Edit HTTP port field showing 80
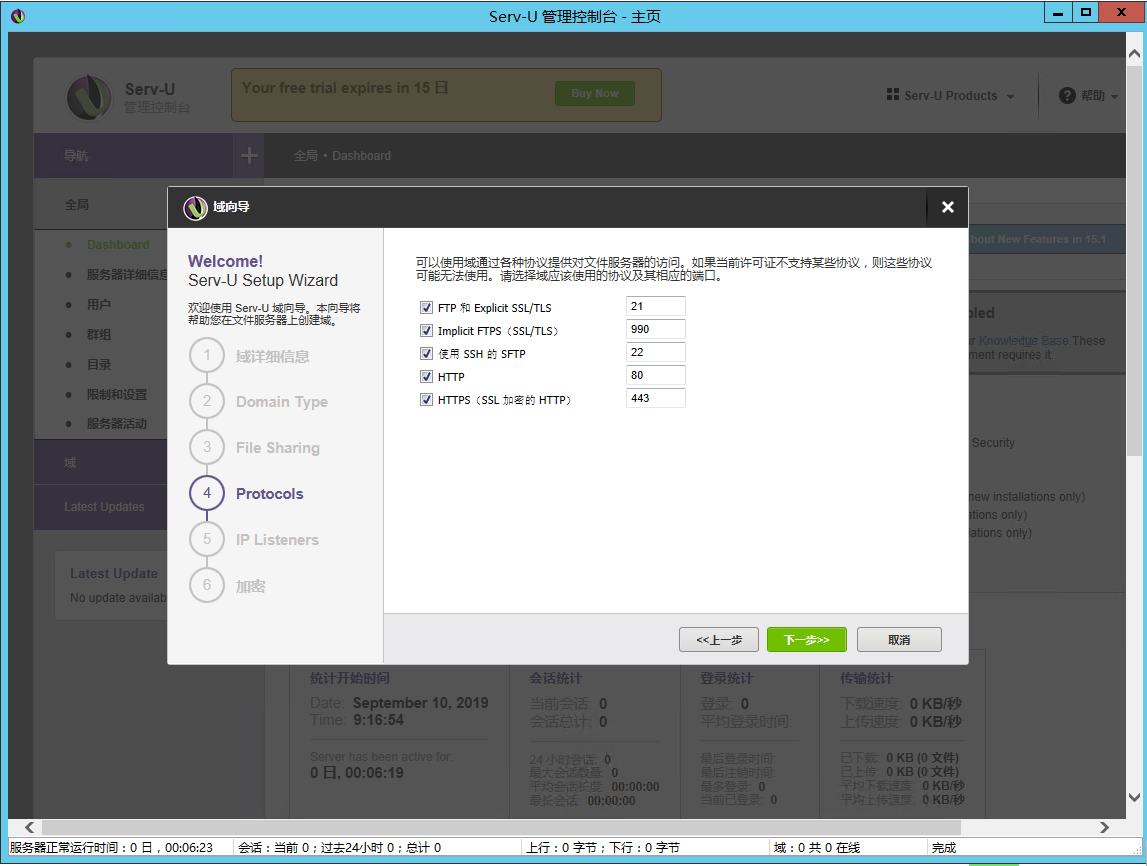The height and width of the screenshot is (866, 1147). [655, 375]
